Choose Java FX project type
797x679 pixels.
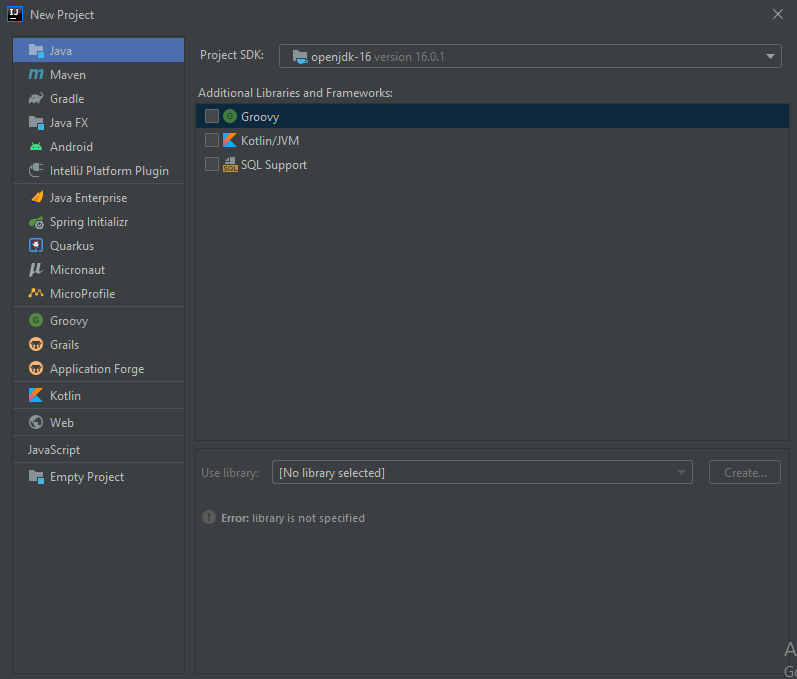[x=69, y=123]
